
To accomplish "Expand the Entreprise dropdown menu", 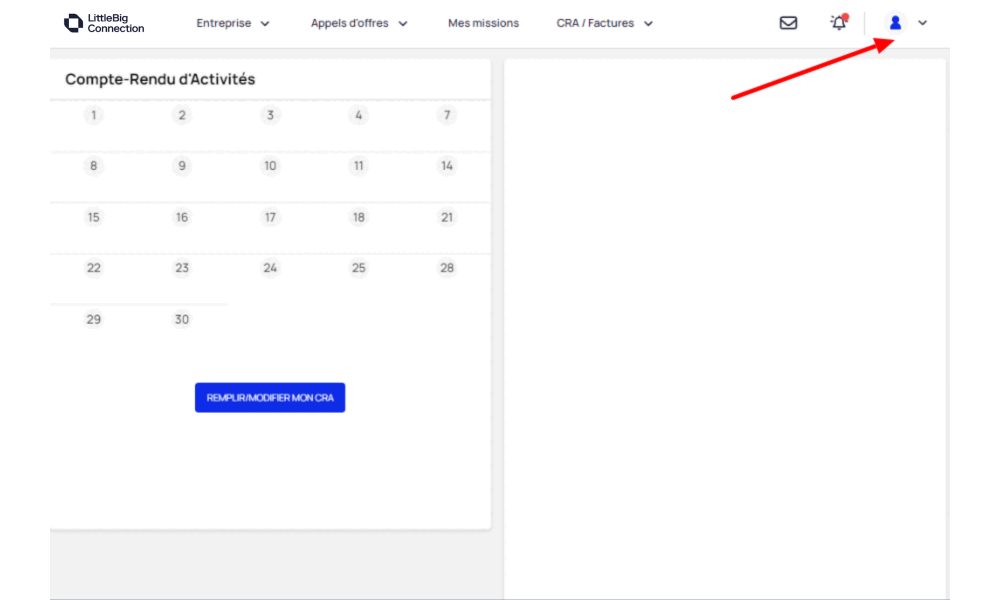I will pos(233,23).
